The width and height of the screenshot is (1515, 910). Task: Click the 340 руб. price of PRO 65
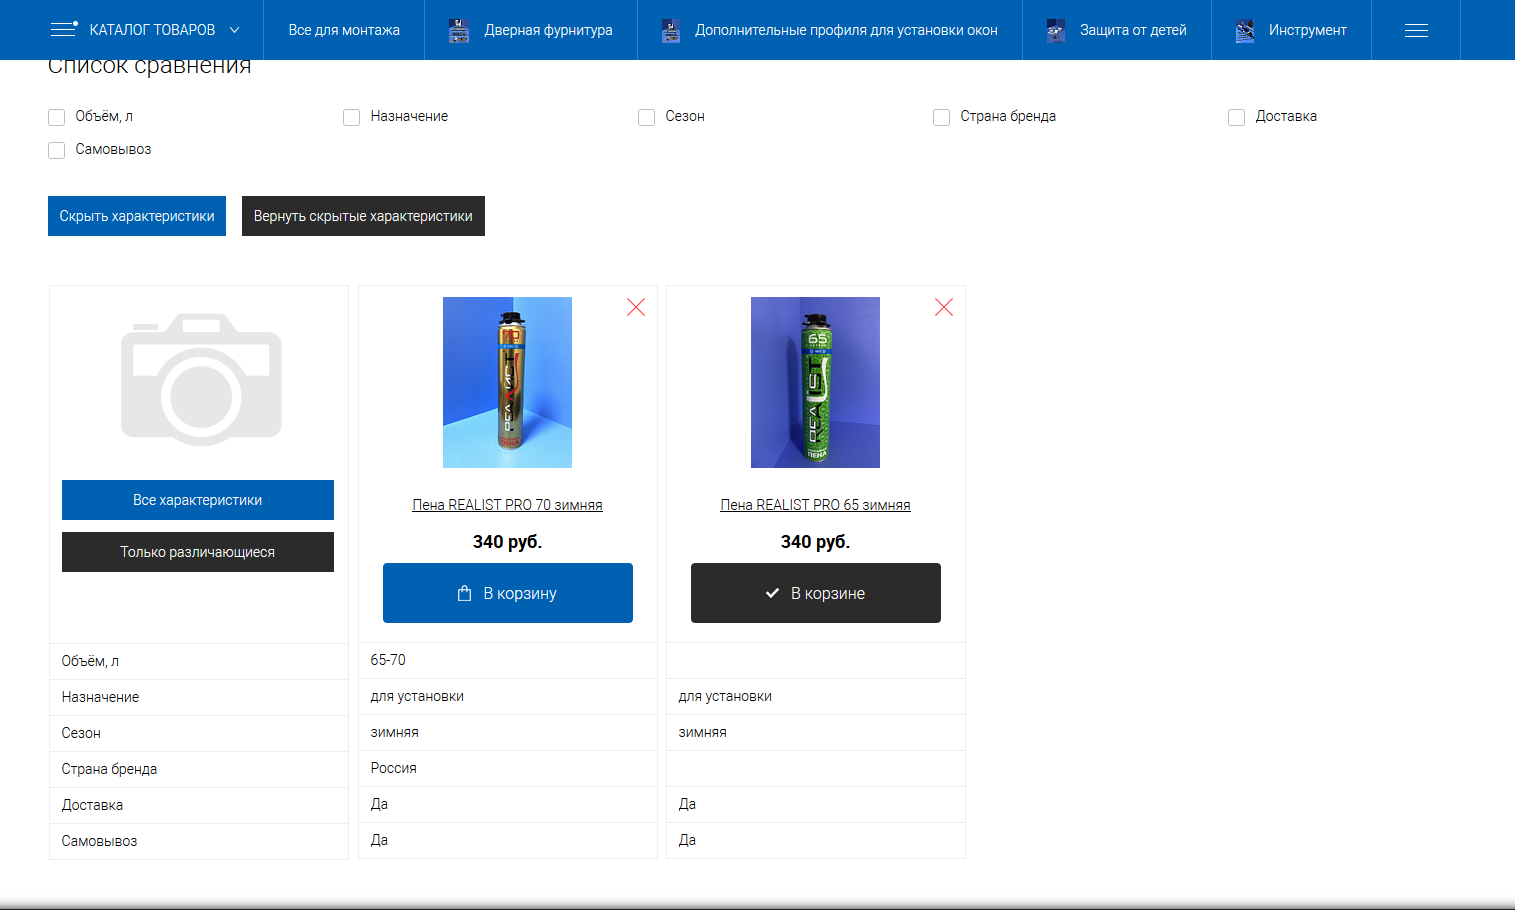816,542
